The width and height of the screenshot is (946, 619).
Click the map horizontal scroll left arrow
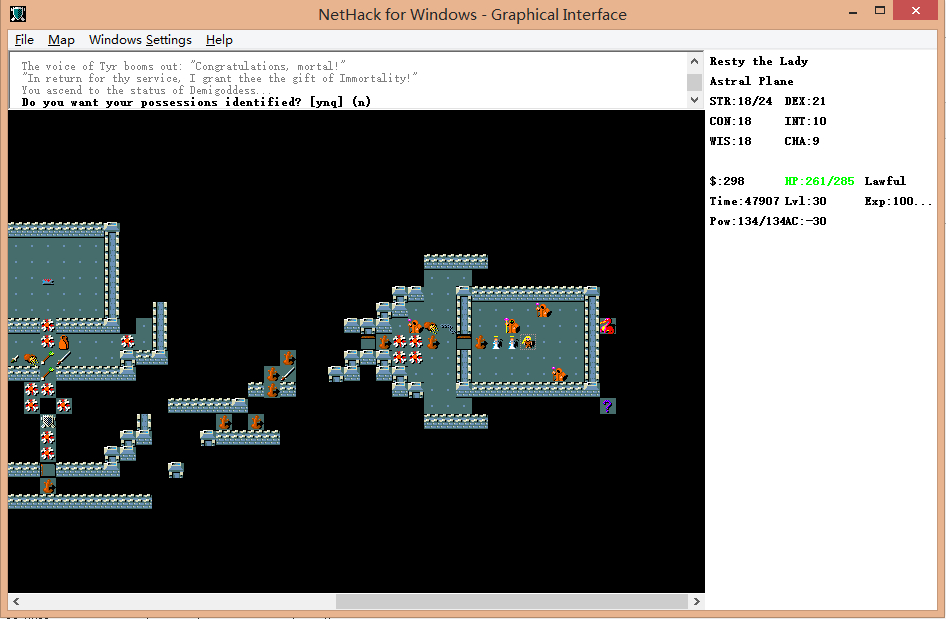pyautogui.click(x=16, y=601)
